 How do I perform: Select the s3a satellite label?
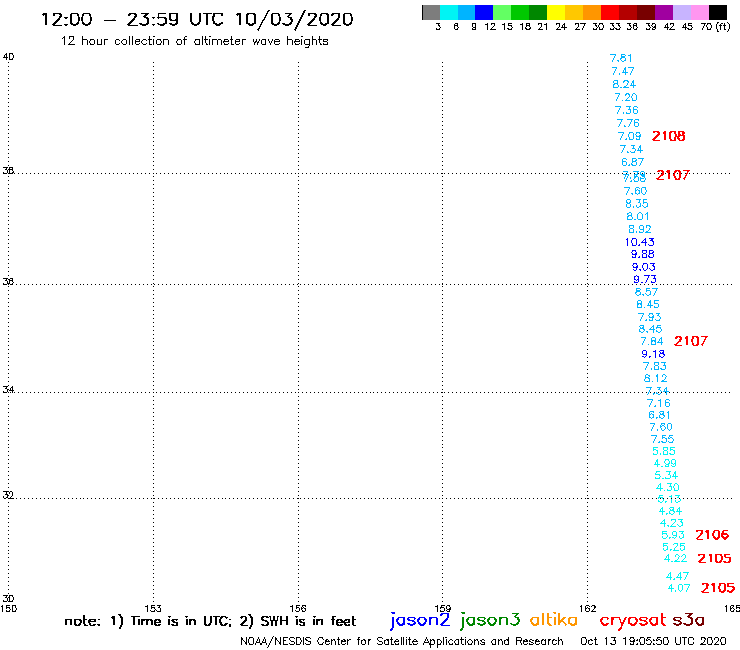point(688,620)
